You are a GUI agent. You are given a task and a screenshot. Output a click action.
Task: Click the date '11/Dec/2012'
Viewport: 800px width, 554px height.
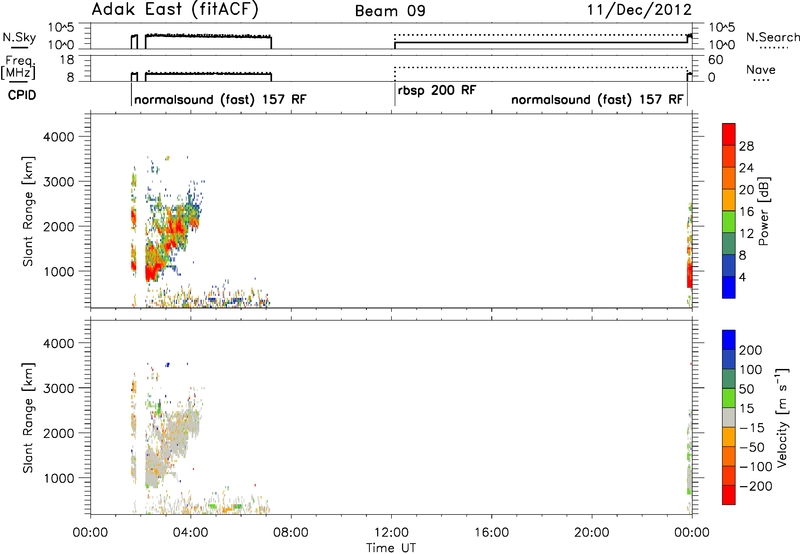639,10
